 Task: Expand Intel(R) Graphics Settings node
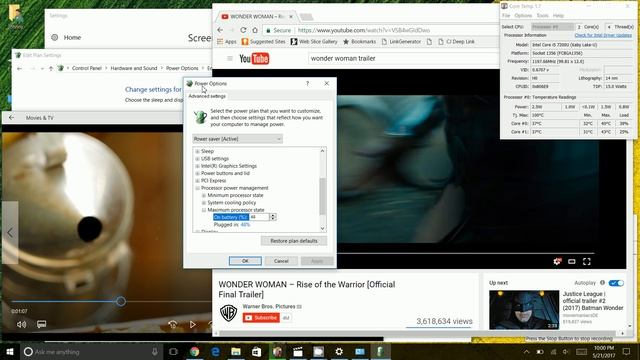[x=198, y=166]
